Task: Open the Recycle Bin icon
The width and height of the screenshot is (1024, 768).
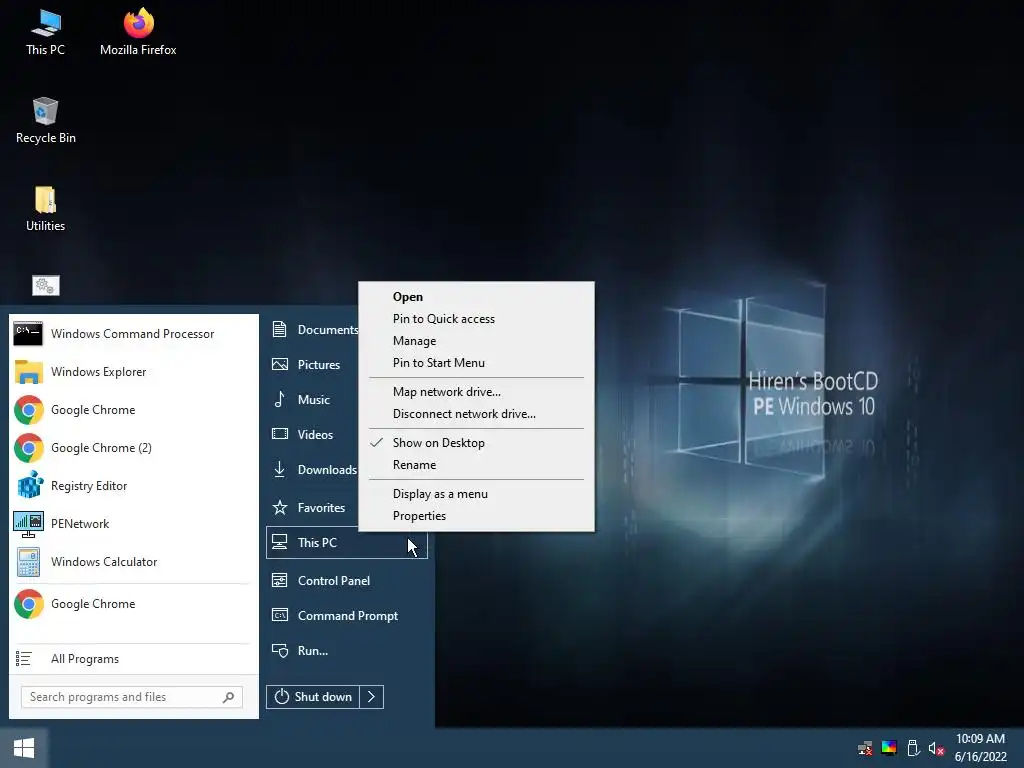Action: tap(45, 120)
